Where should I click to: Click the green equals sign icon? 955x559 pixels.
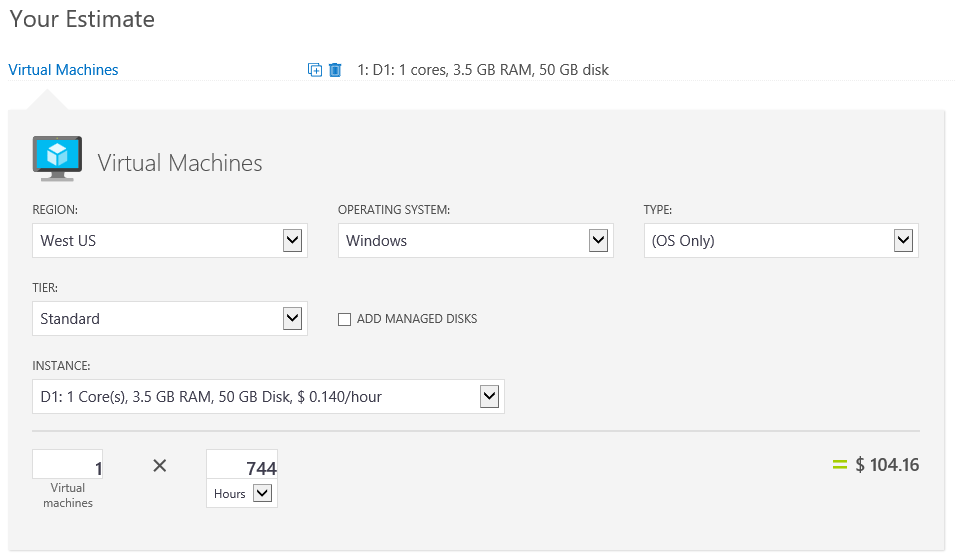pyautogui.click(x=840, y=465)
